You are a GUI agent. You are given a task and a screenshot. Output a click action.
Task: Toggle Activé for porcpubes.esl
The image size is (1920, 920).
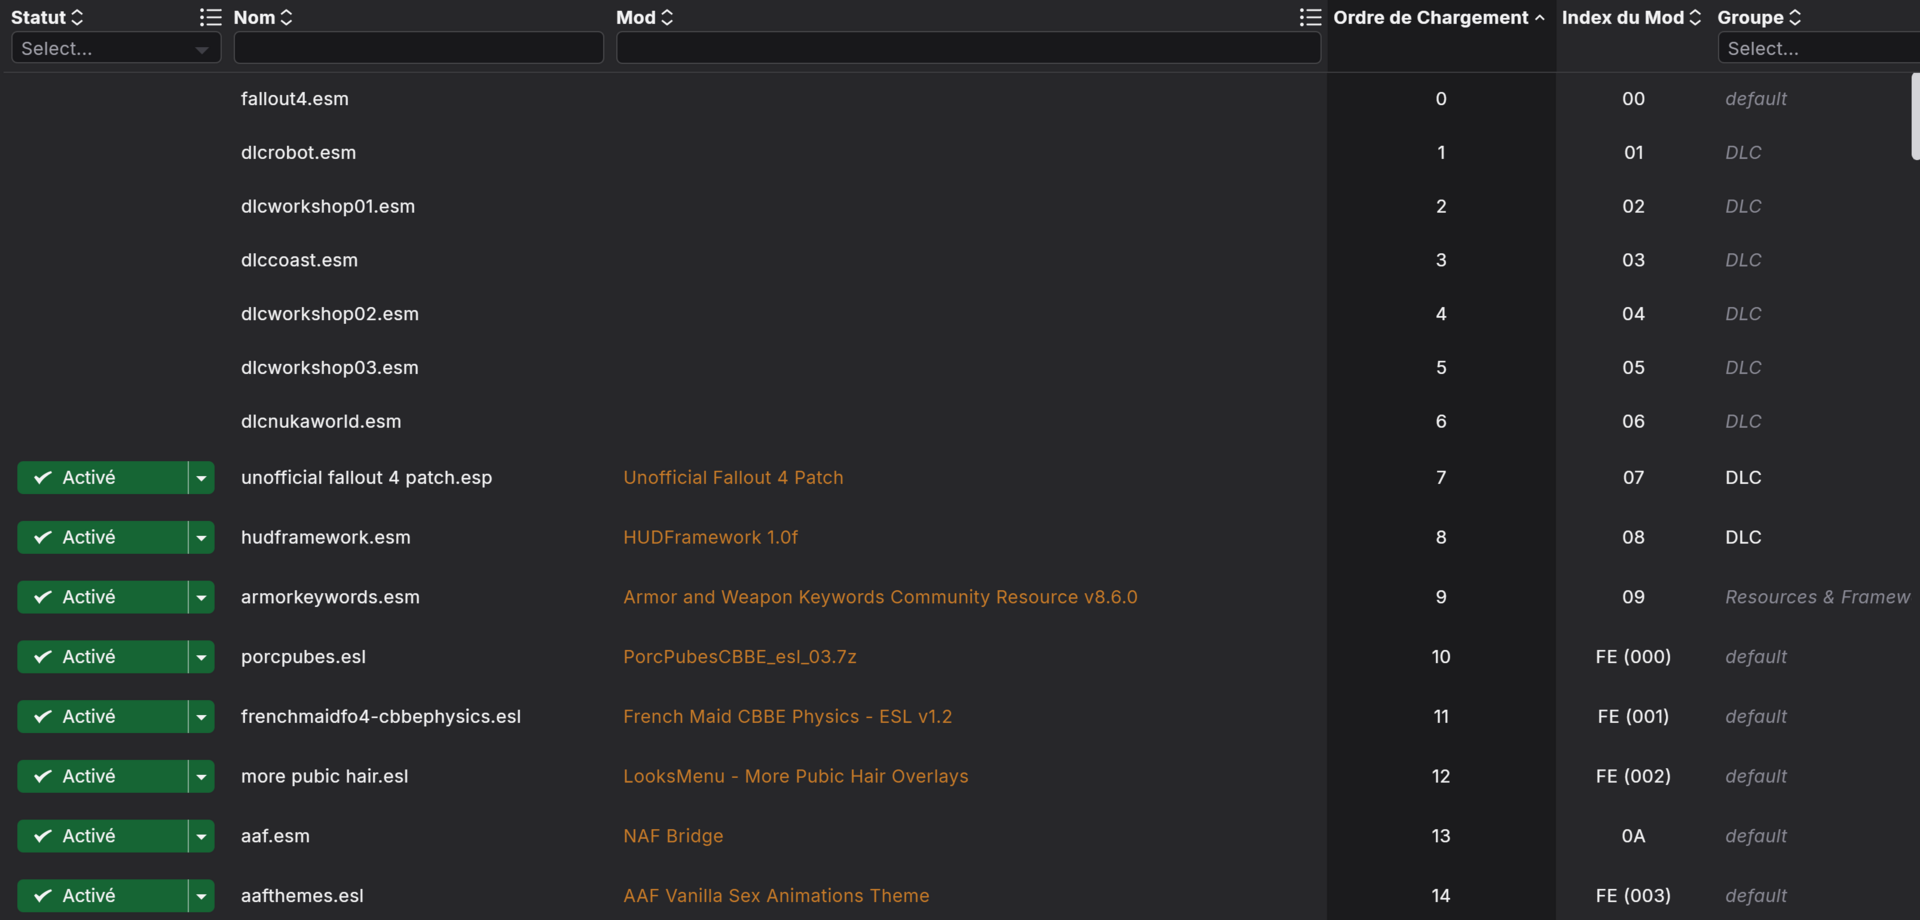(102, 657)
